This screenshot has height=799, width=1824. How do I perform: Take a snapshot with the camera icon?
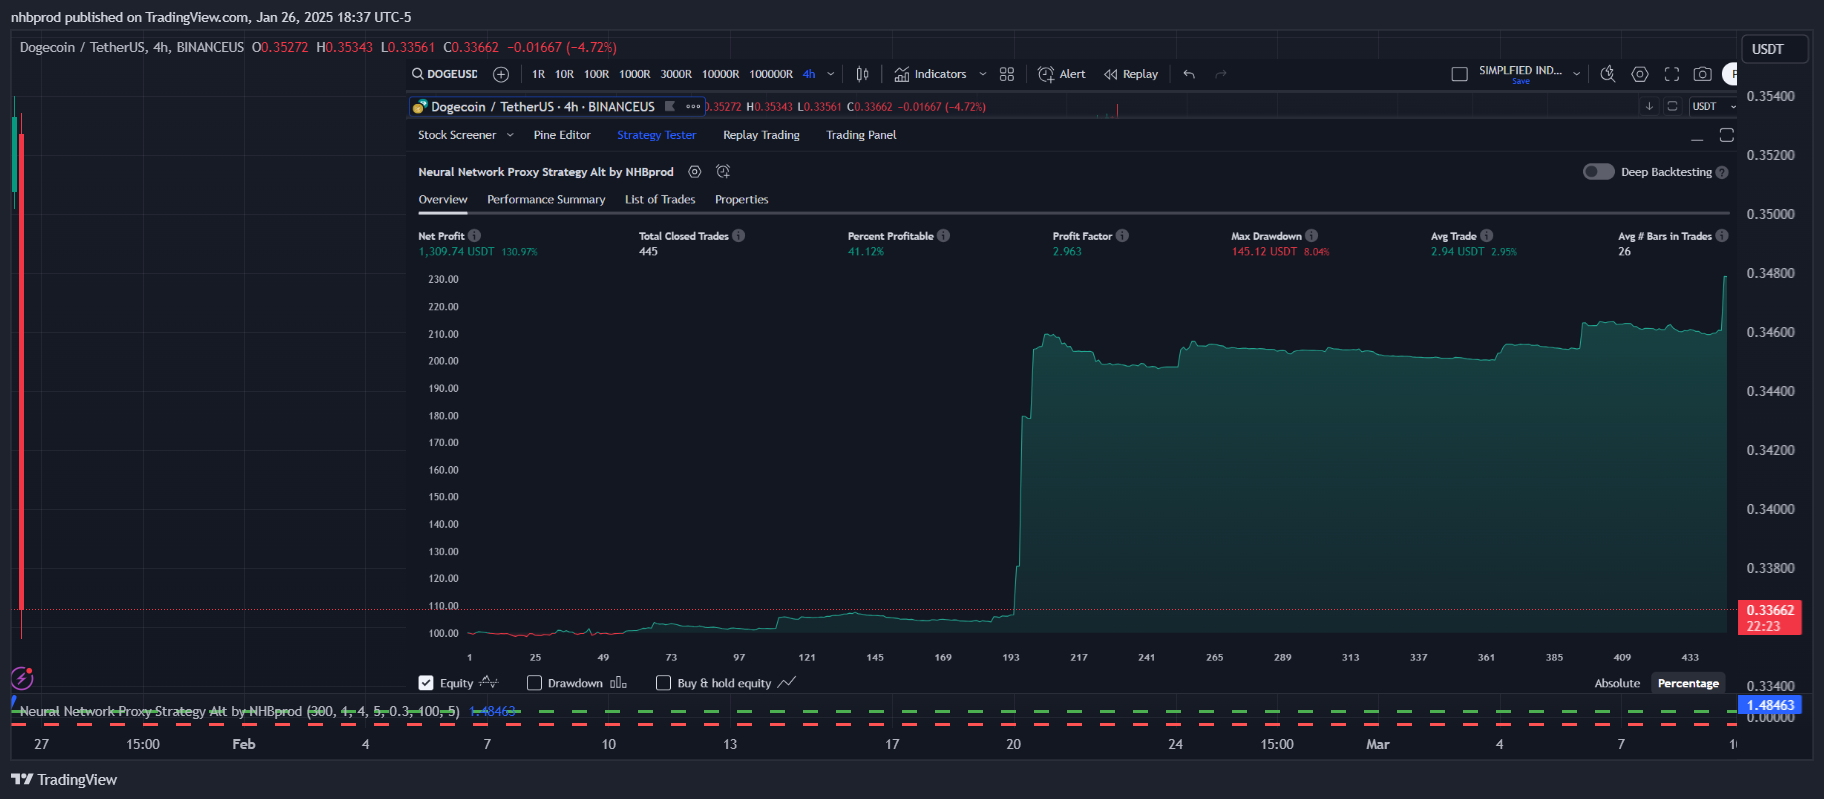(x=1702, y=74)
